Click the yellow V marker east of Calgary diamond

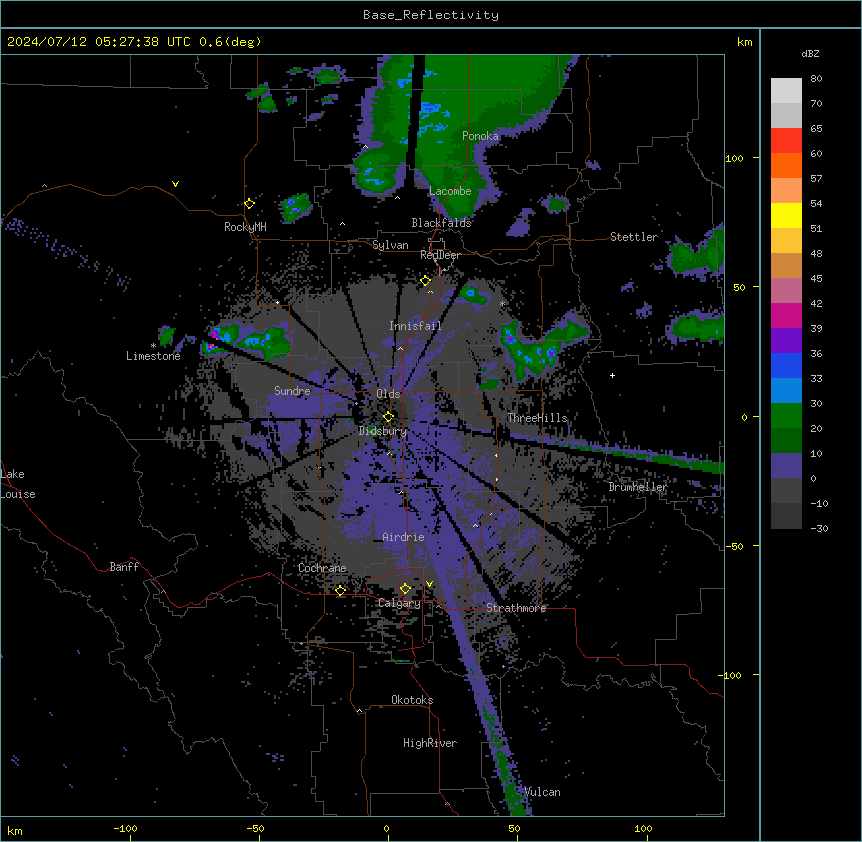coord(429,584)
